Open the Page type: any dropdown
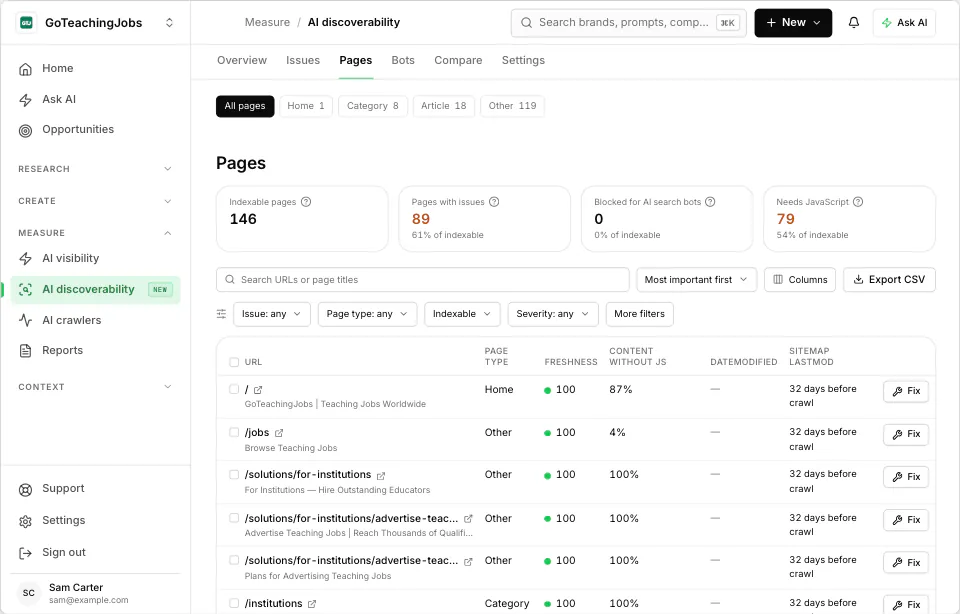 coord(367,314)
